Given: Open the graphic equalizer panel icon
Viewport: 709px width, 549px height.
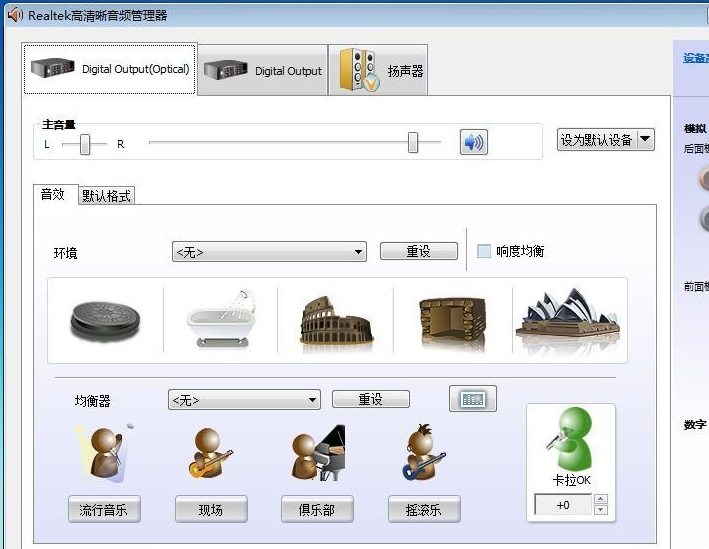Looking at the screenshot, I should [x=472, y=399].
